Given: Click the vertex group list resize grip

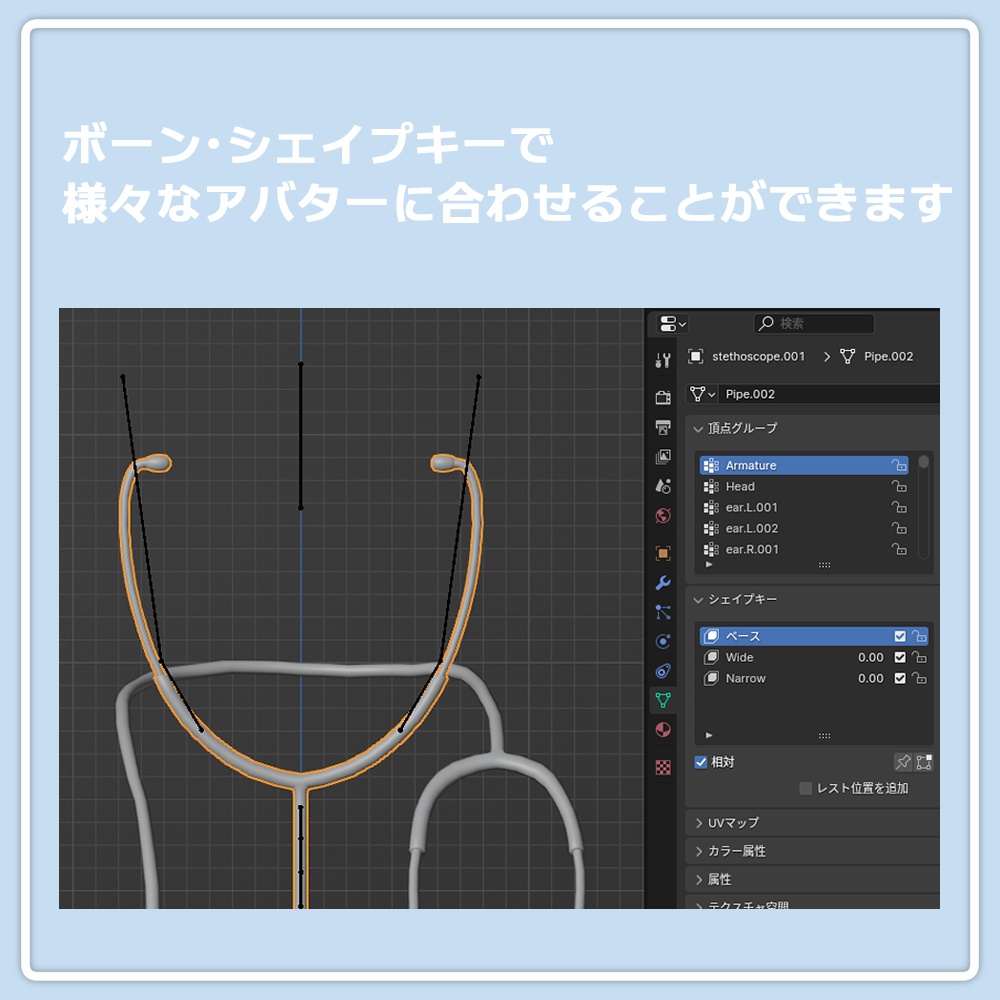Looking at the screenshot, I should 824,565.
